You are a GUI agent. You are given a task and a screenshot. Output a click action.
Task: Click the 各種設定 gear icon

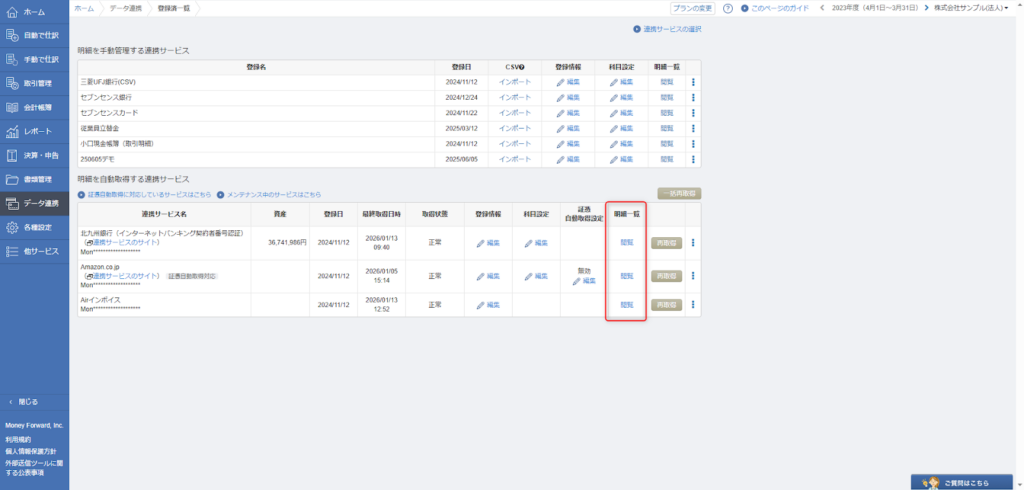12,227
